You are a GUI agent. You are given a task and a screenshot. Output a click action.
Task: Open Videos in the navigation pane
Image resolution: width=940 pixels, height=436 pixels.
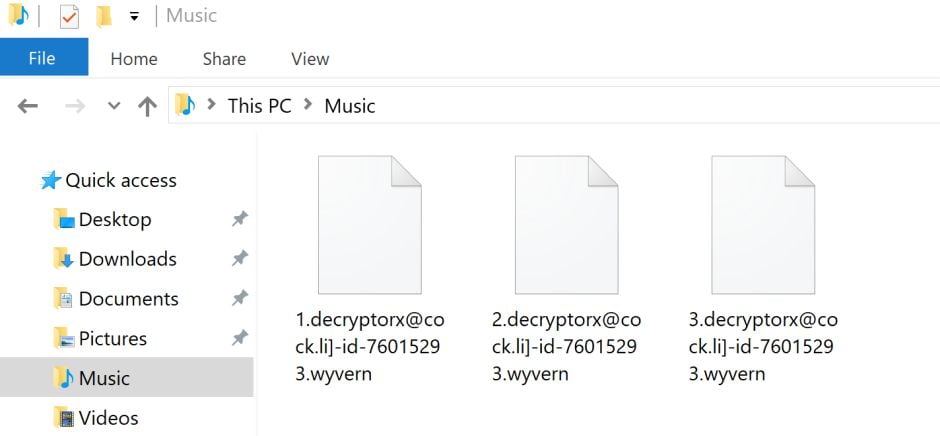pyautogui.click(x=108, y=418)
